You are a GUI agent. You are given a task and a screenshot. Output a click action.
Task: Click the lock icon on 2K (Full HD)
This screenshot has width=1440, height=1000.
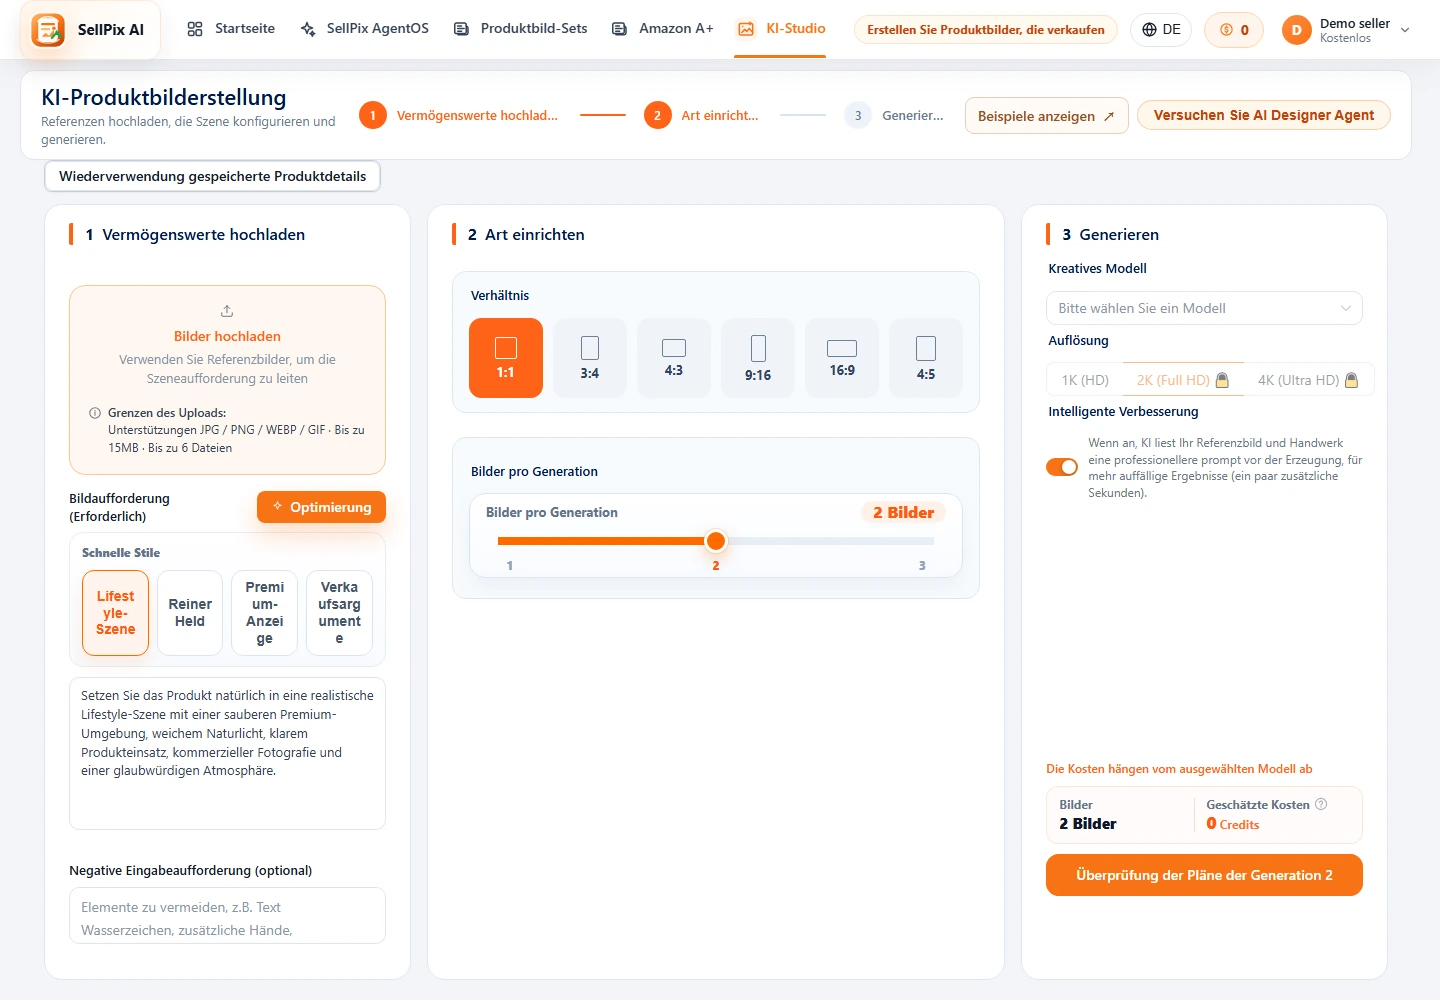[1222, 380]
